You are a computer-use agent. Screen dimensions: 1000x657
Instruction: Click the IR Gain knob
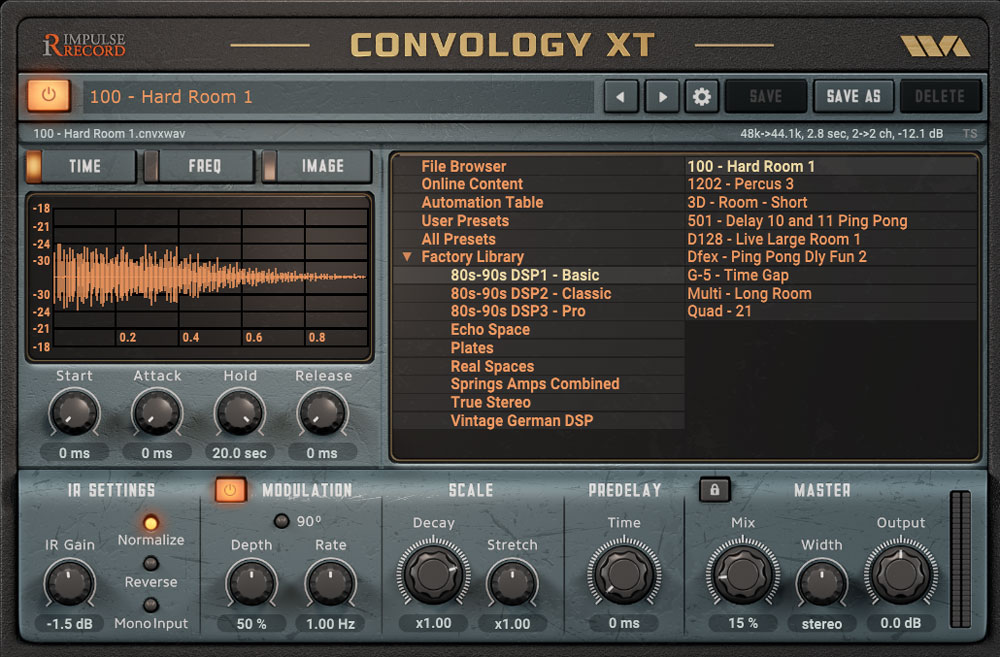(x=70, y=583)
